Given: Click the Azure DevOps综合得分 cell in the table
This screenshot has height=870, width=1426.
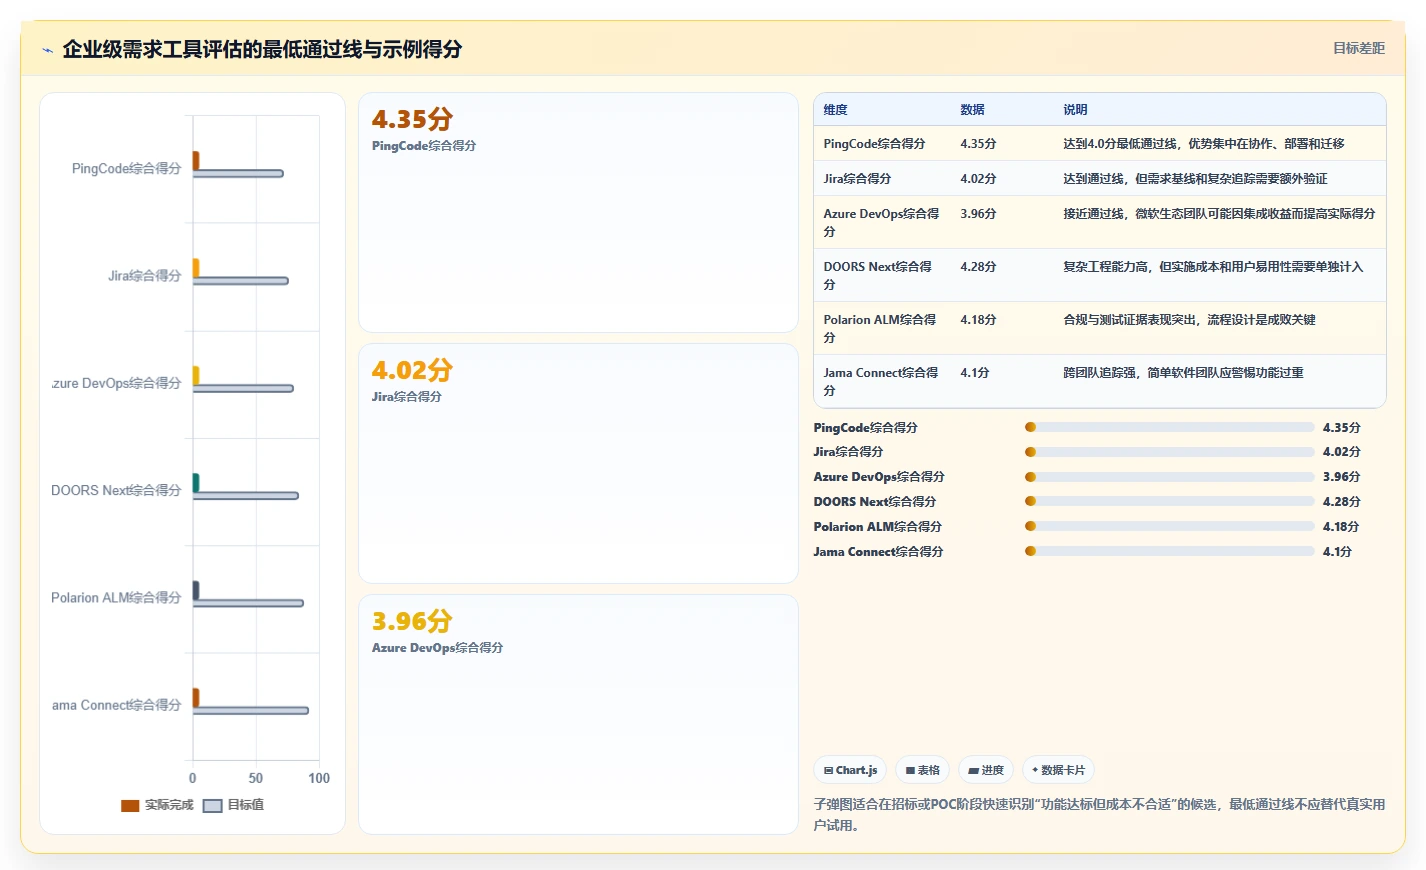Looking at the screenshot, I should [882, 222].
